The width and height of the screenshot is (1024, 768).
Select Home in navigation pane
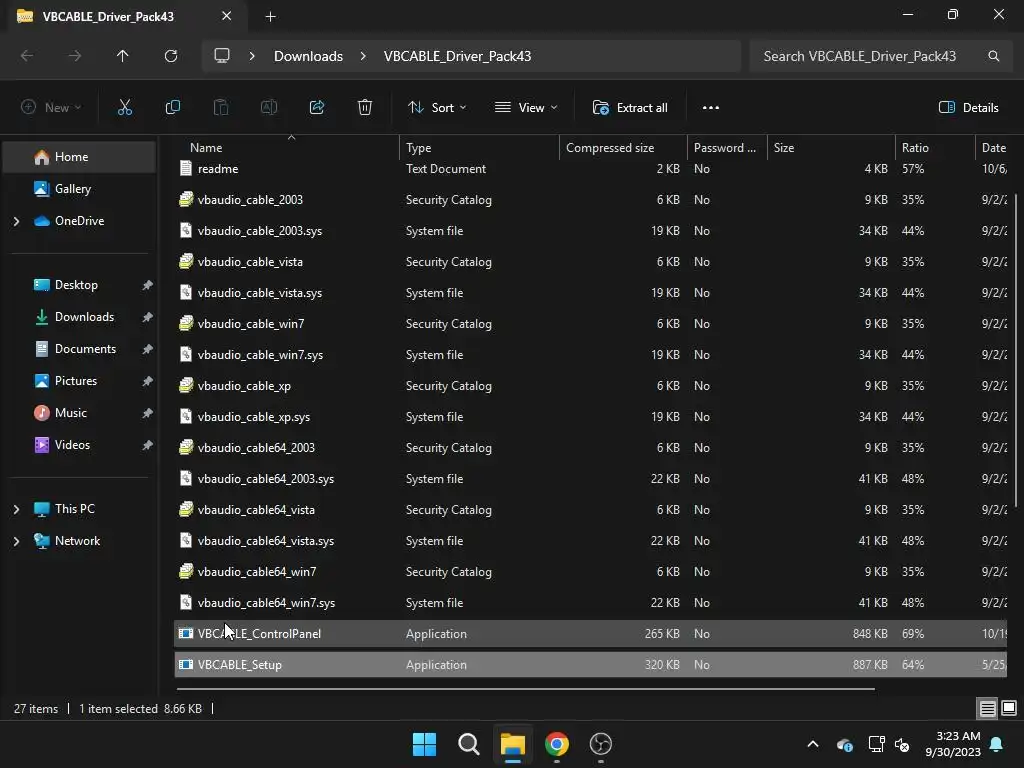click(x=80, y=157)
